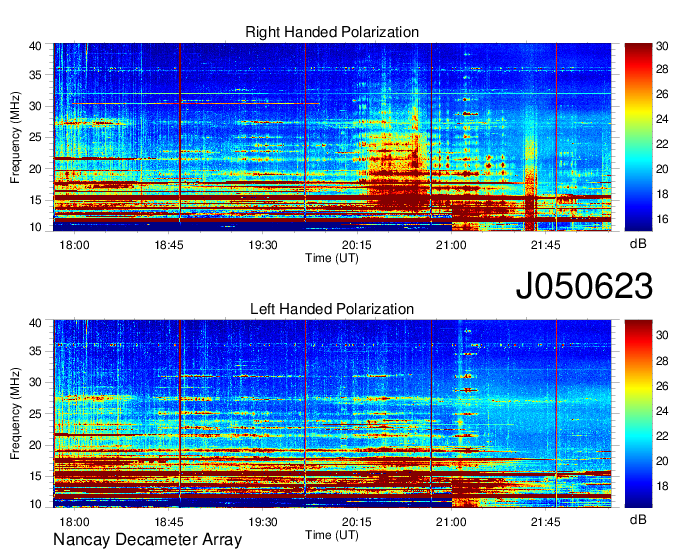Viewport: 680px width, 552px height.
Task: Click the 16 value on Right Handed colorbar
Action: [x=662, y=219]
